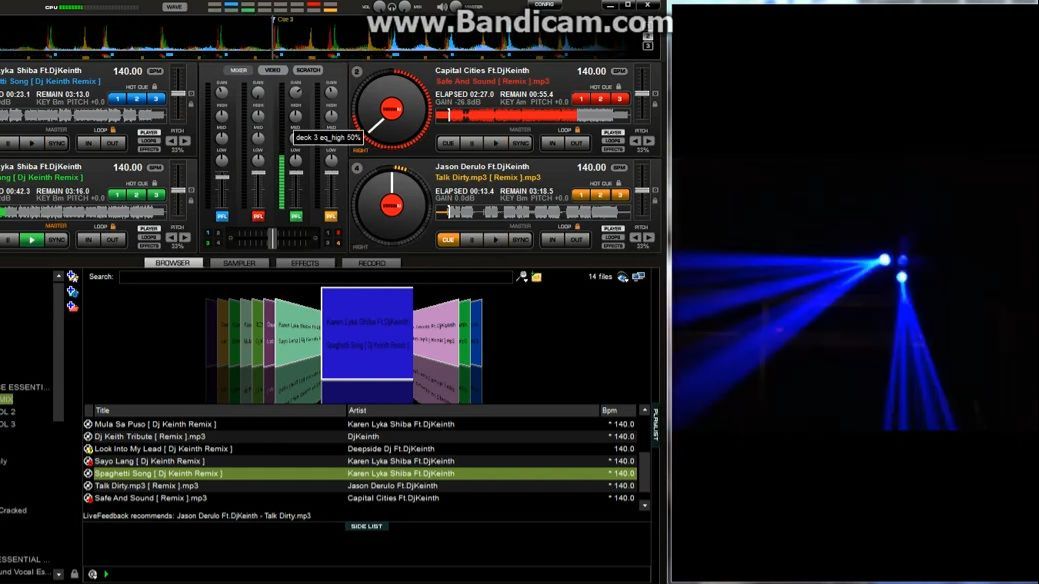Click the monitor icon beside 14 files

tap(638, 276)
